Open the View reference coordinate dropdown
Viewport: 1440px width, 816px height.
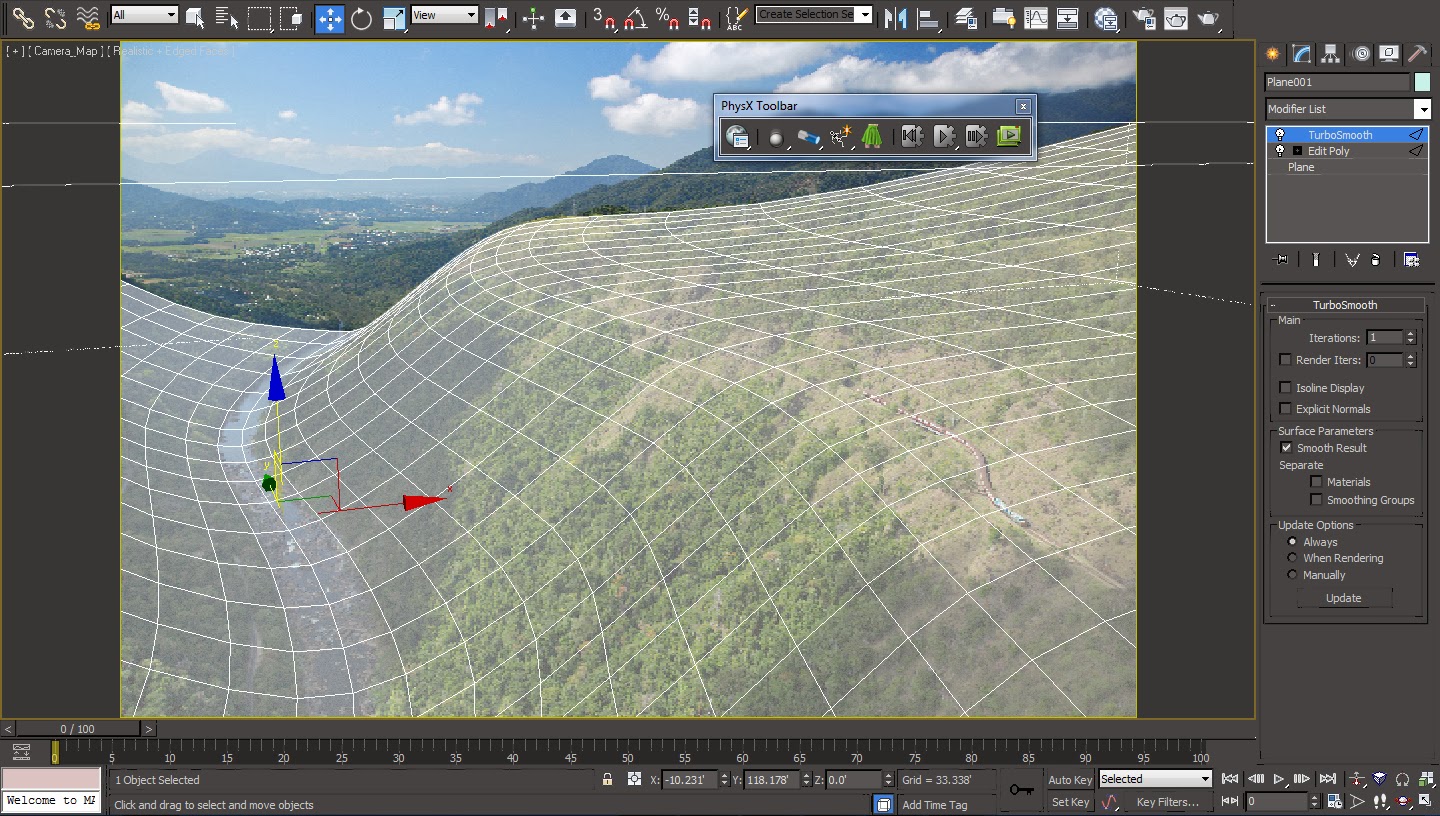[444, 15]
